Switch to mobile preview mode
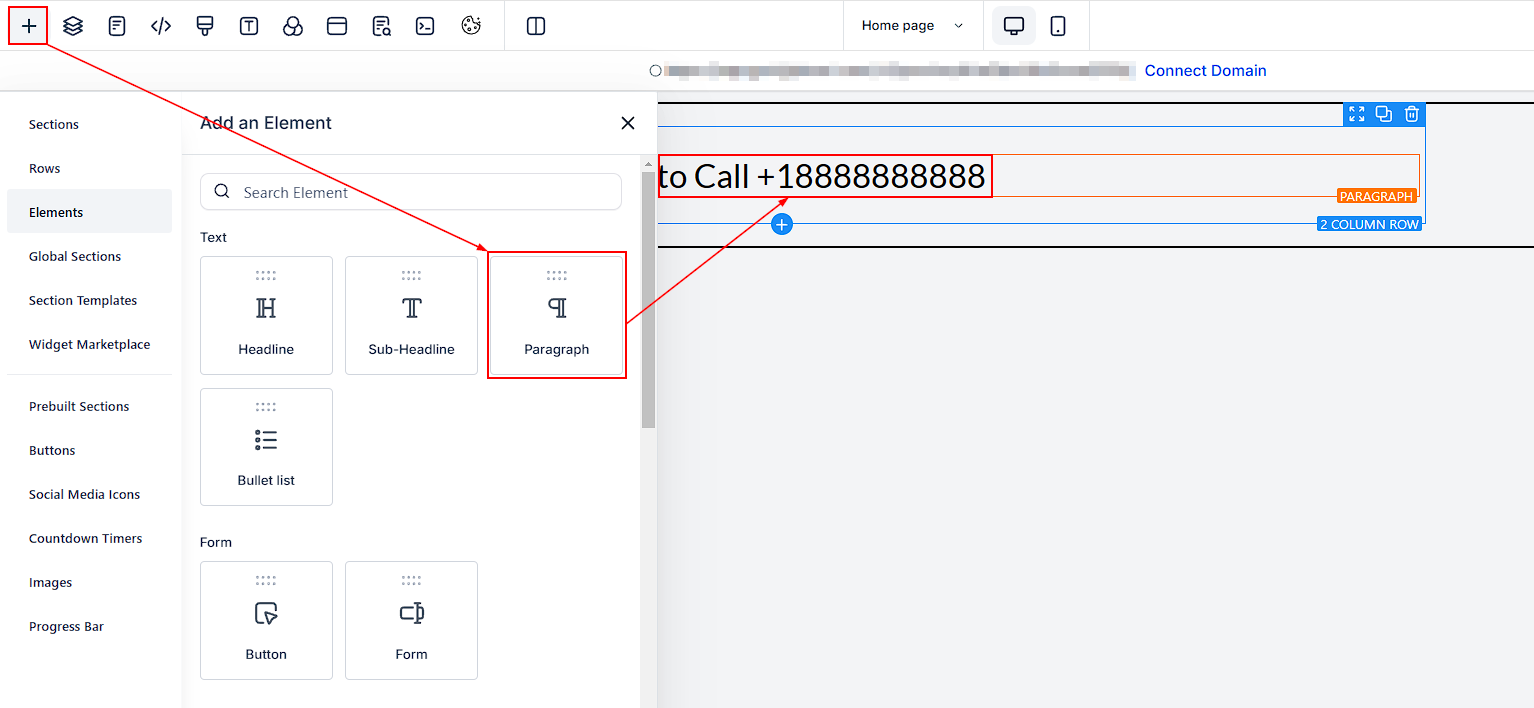1534x708 pixels. [1057, 26]
